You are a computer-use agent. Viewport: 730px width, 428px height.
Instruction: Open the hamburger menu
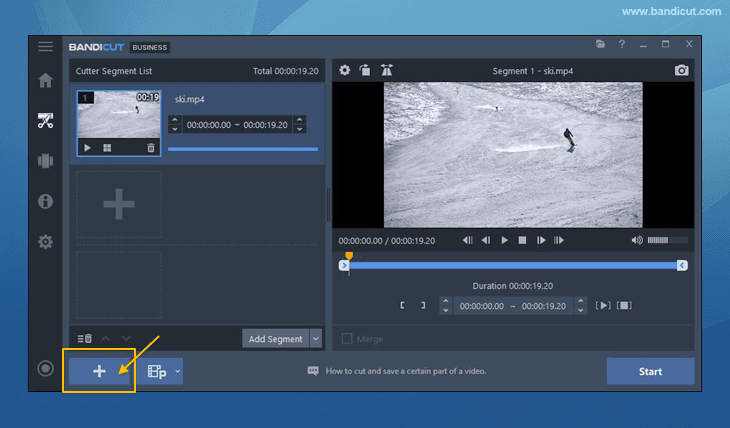tap(45, 46)
